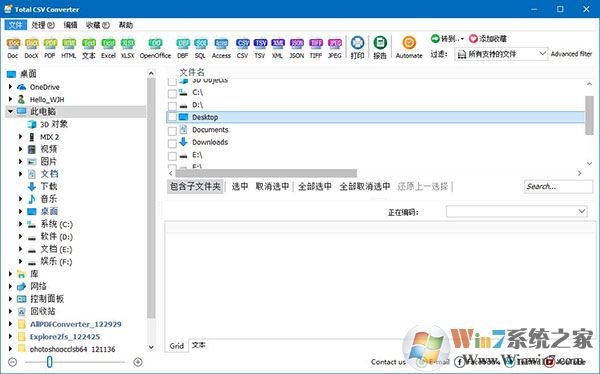The width and height of the screenshot is (600, 374).
Task: Enable the Desktop folder checkbox
Action: pyautogui.click(x=172, y=117)
